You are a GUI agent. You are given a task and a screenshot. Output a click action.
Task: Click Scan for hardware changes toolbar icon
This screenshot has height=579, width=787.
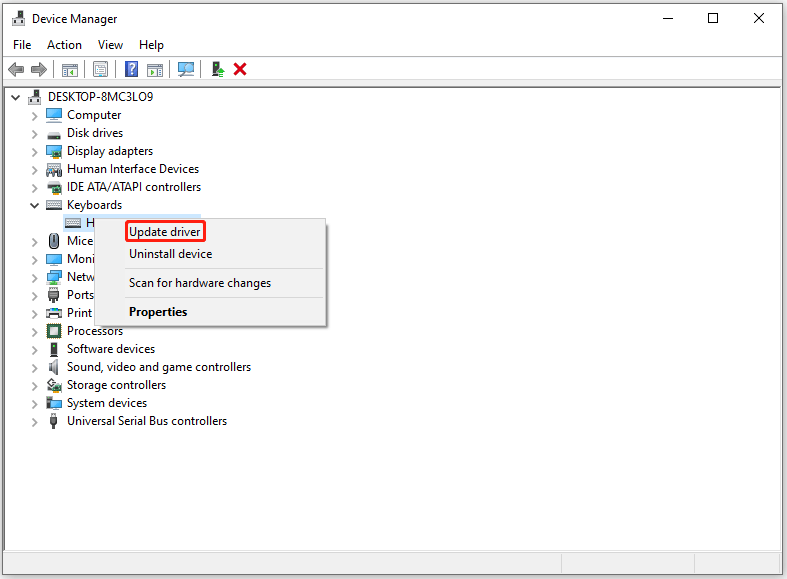[186, 69]
